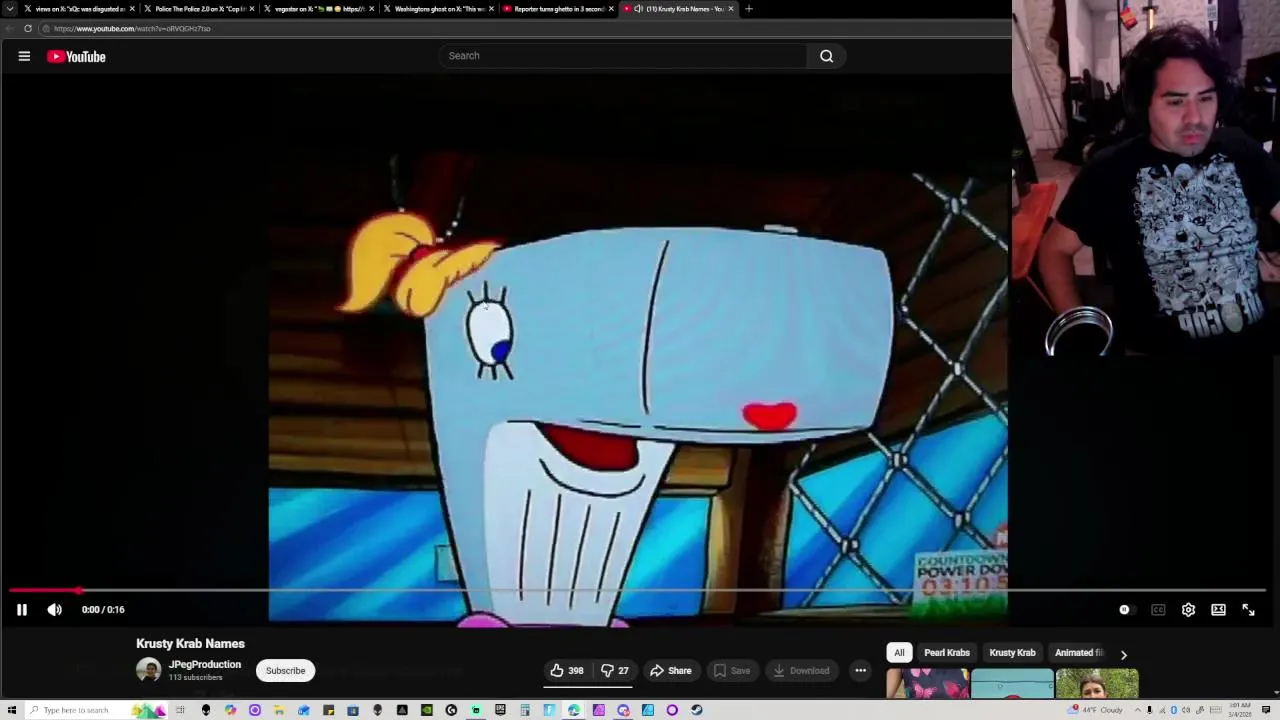Open the YouTube hamburger guide menu
This screenshot has width=1280, height=720.
click(x=24, y=57)
